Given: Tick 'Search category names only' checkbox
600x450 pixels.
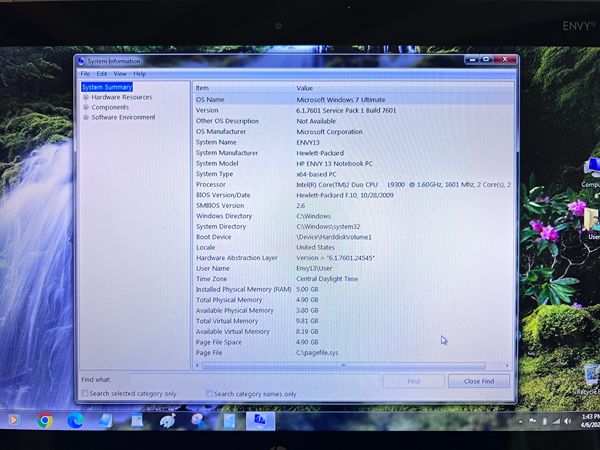Looking at the screenshot, I should [x=209, y=393].
